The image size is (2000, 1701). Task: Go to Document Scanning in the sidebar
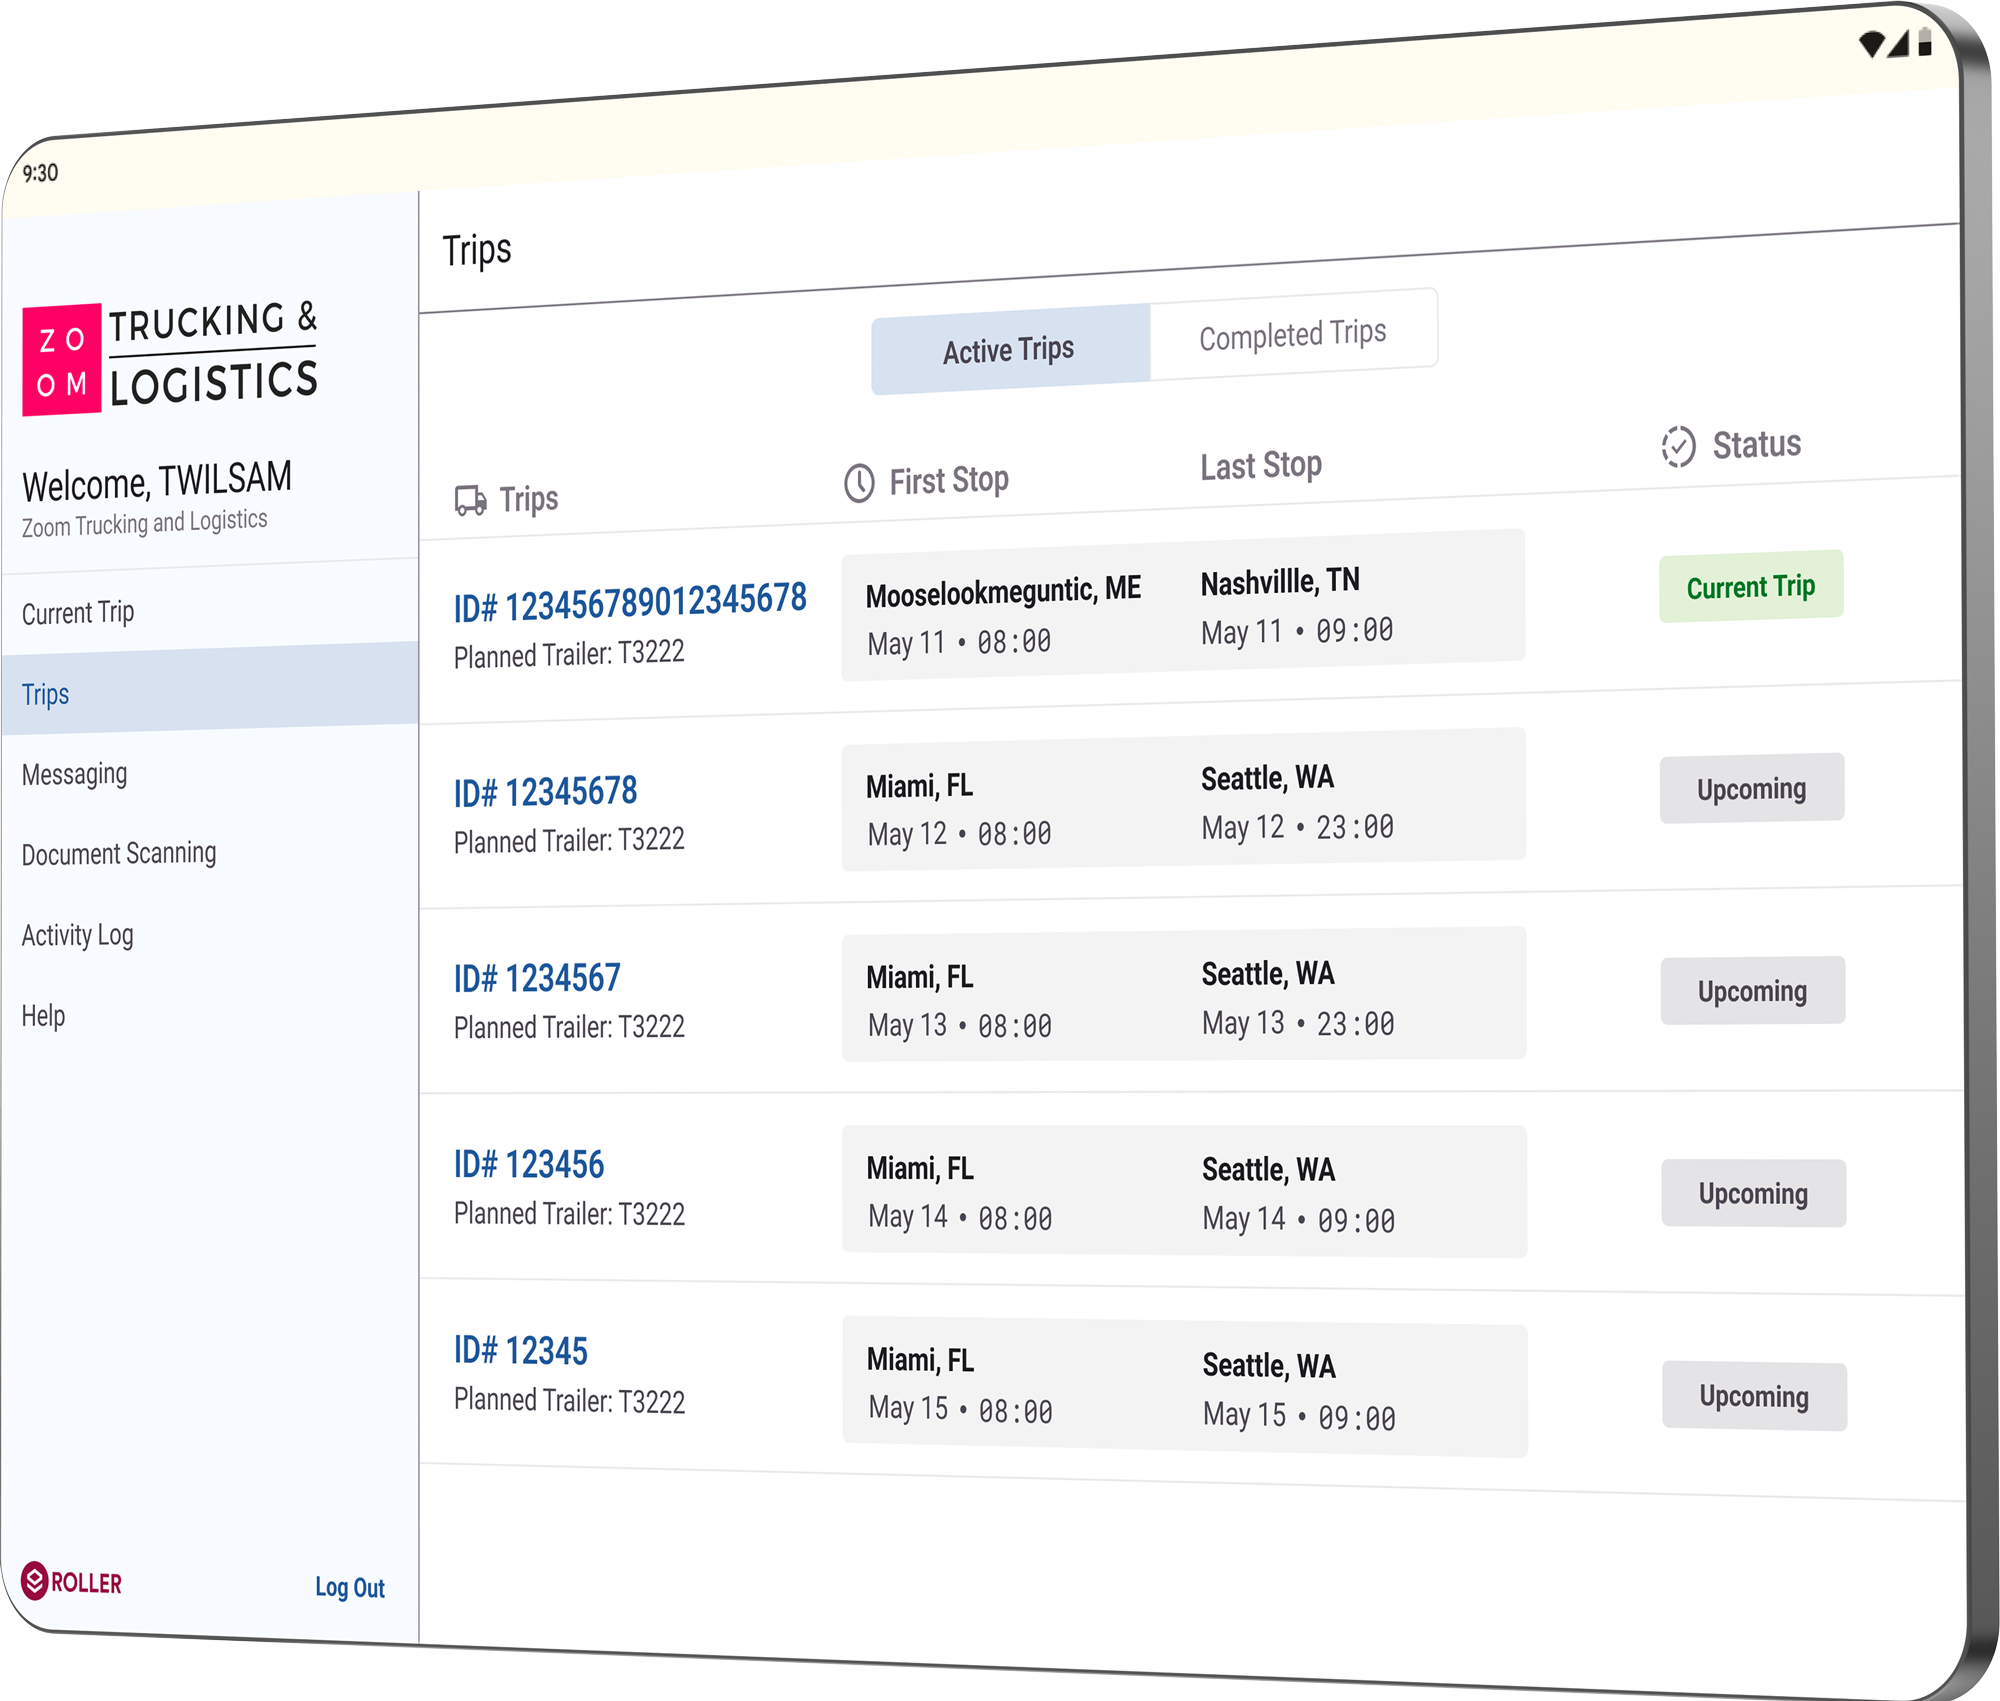pos(119,853)
